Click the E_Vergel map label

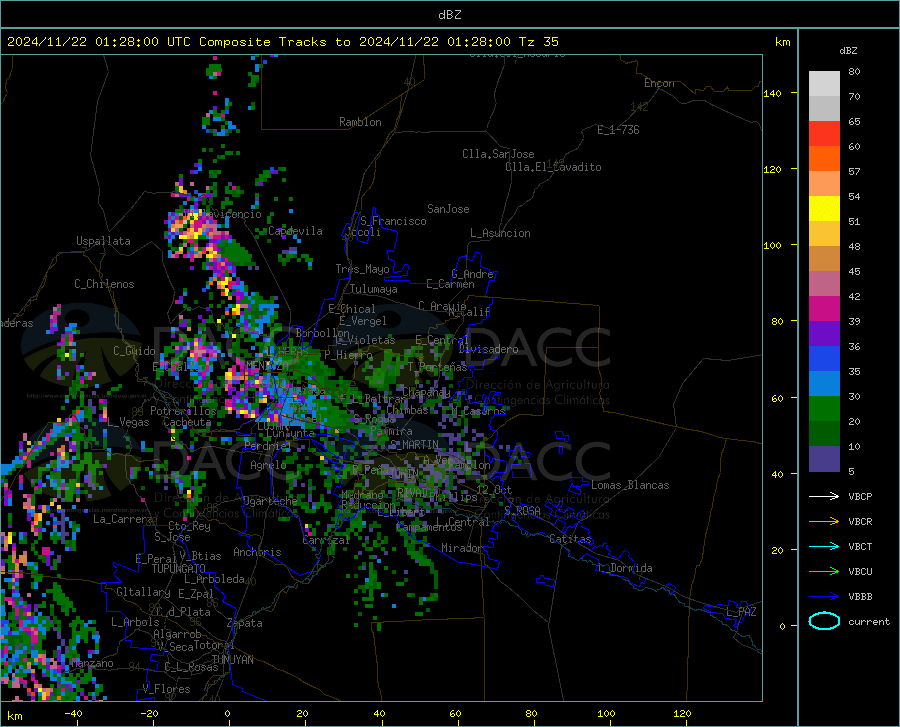coord(363,321)
